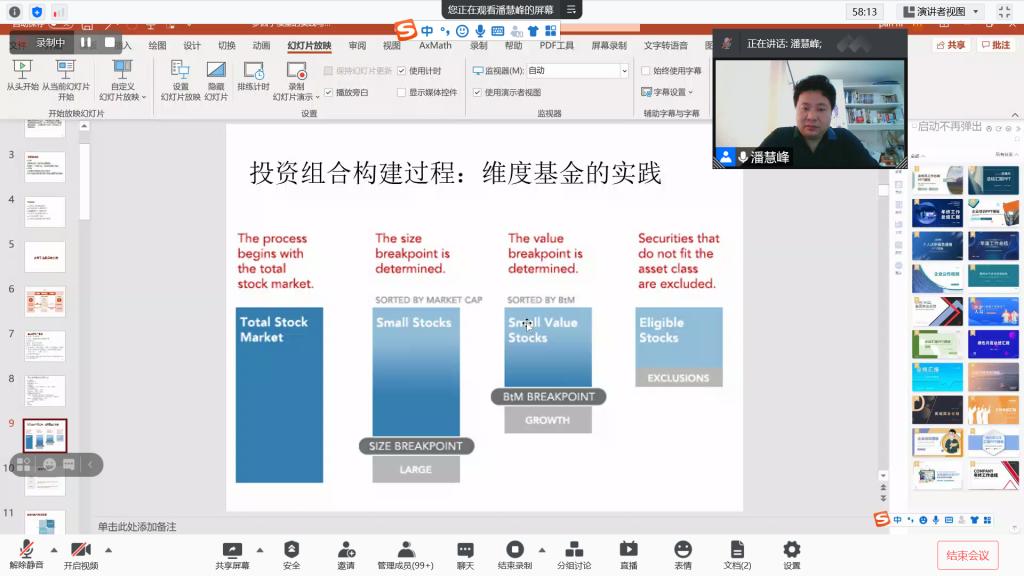Uncheck the 播放旁白 checkbox
This screenshot has height=576, width=1024.
(x=328, y=92)
